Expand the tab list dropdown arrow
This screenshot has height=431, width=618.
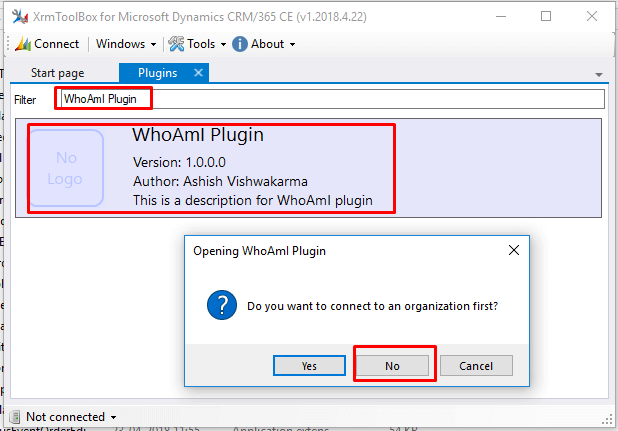coord(599,74)
